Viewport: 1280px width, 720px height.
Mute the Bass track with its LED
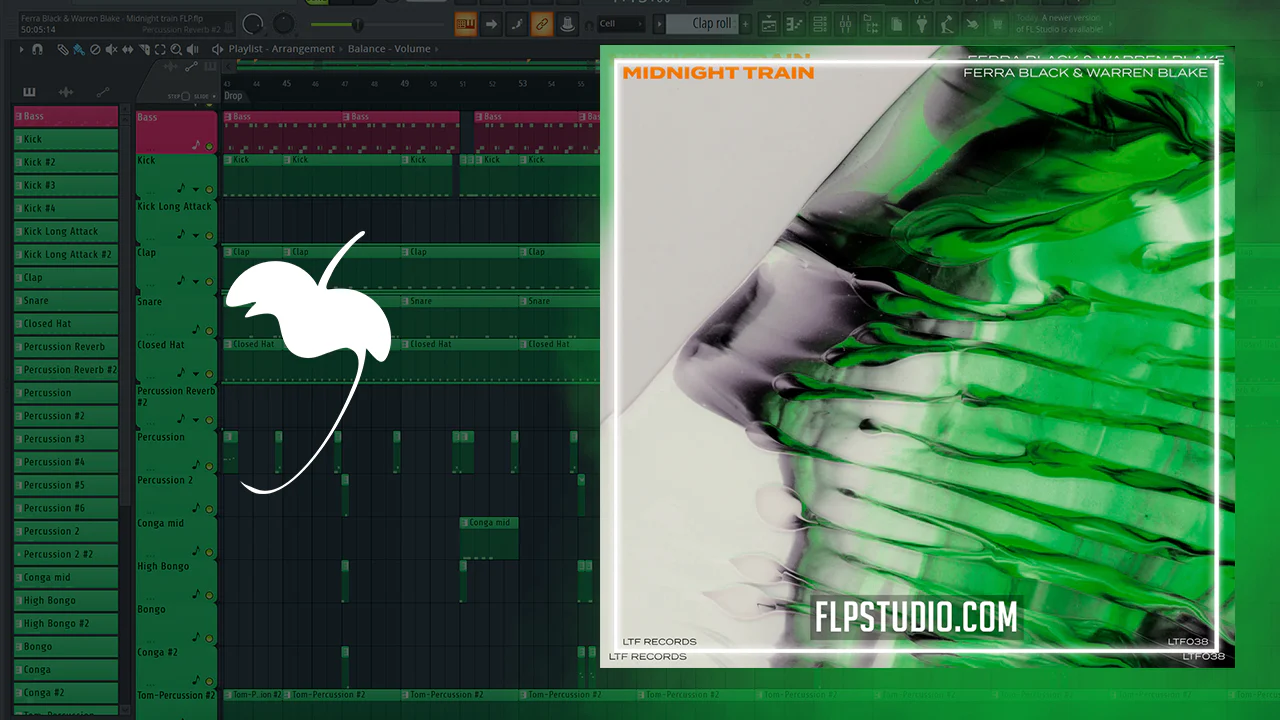pyautogui.click(x=209, y=147)
